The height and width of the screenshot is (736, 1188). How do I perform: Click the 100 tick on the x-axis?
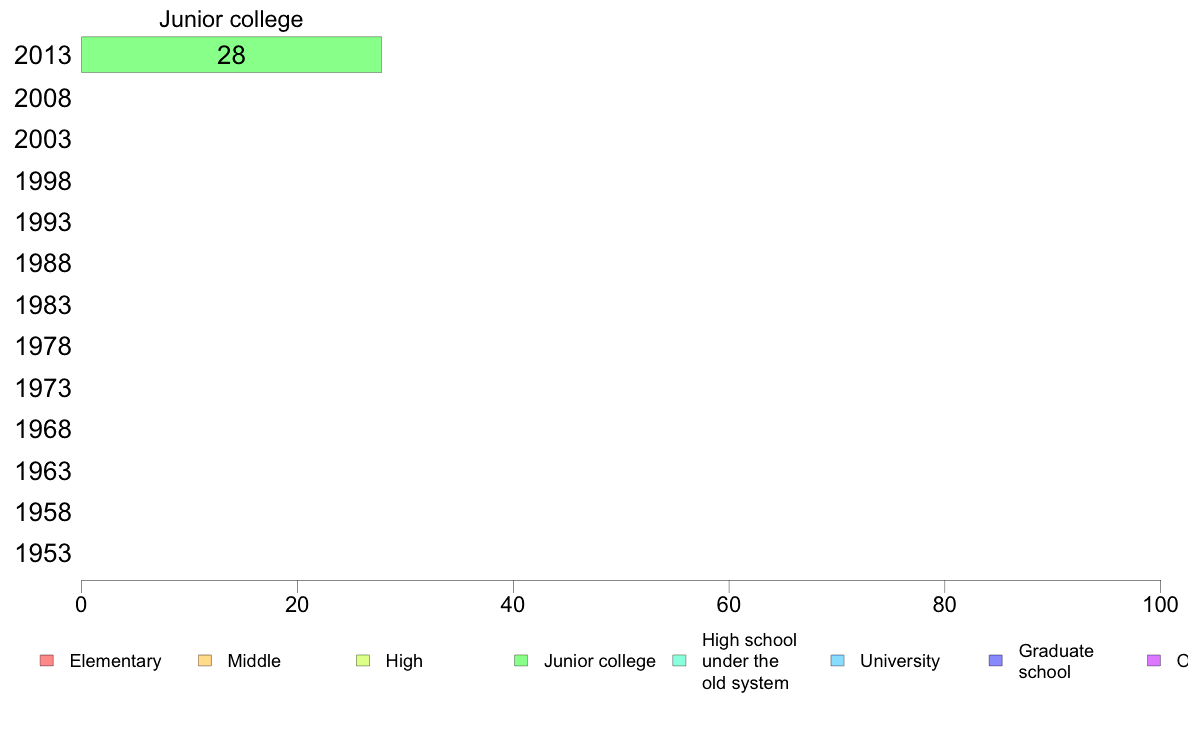tap(1160, 604)
